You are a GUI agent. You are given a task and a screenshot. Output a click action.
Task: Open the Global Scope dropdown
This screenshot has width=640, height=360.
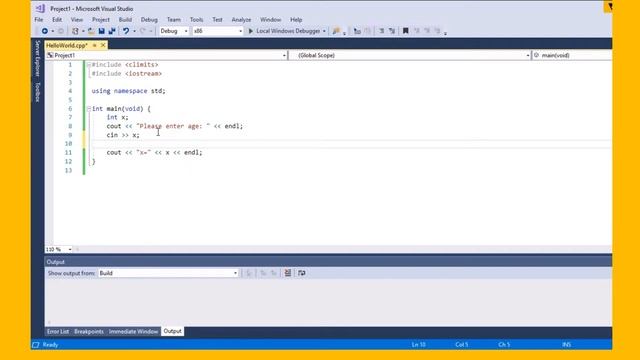pos(527,56)
